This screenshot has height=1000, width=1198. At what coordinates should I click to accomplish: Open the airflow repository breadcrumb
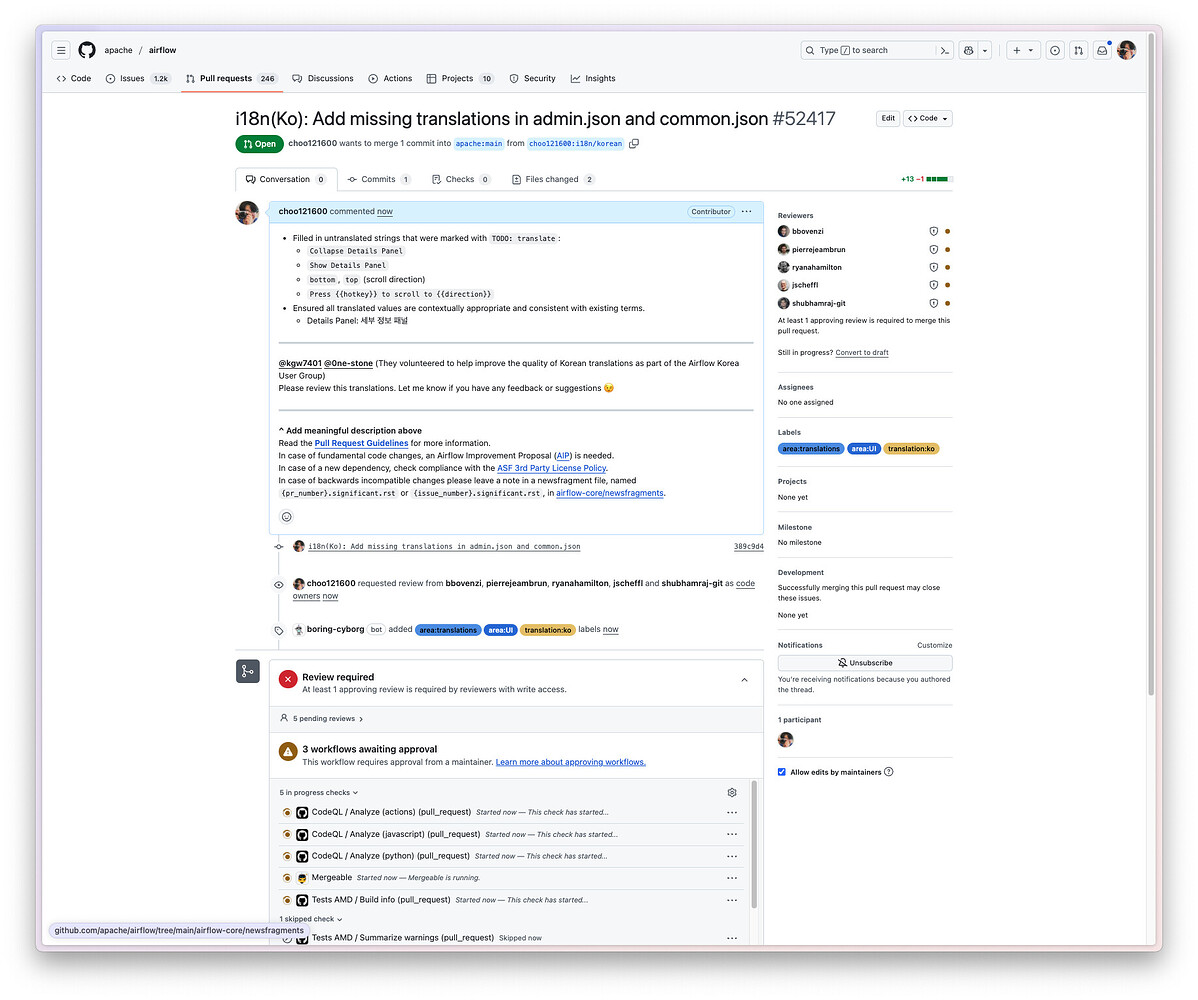162,50
